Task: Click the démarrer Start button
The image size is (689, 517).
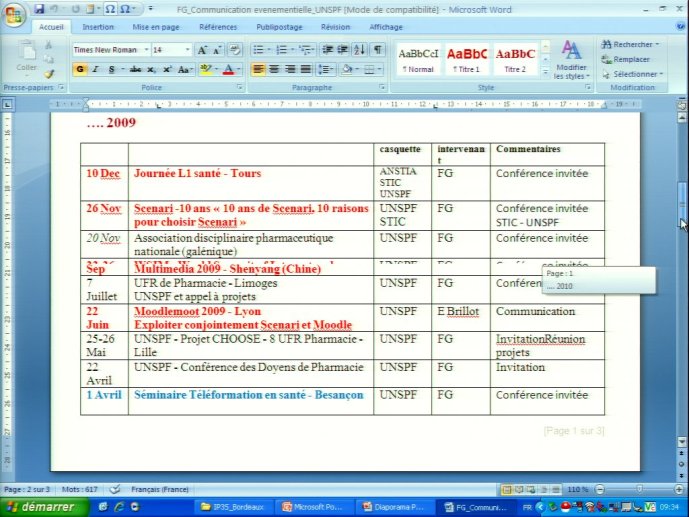Action: (x=43, y=507)
